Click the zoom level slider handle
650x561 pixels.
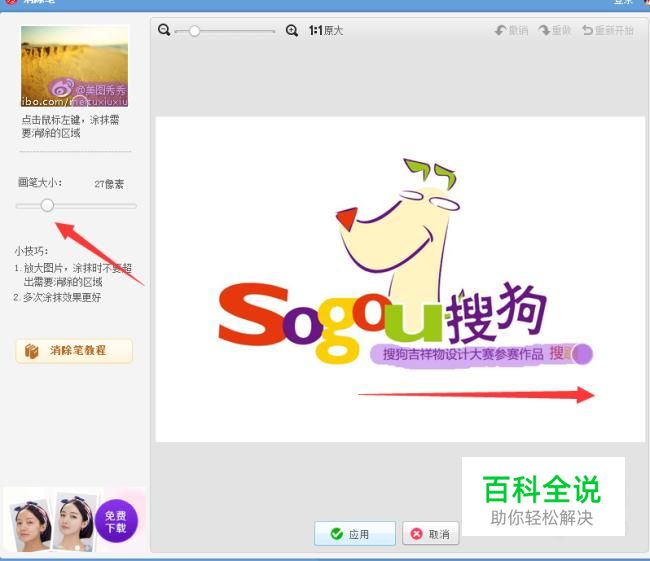pos(194,31)
